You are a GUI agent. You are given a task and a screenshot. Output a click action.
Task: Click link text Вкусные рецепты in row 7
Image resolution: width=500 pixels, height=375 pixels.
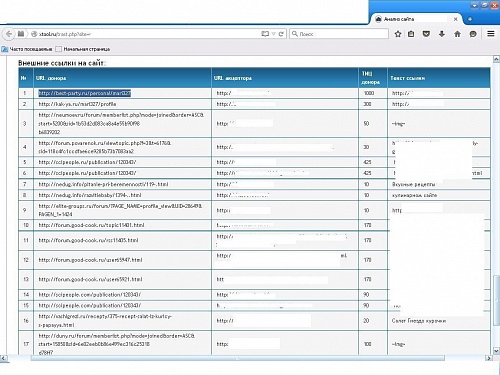tap(413, 184)
